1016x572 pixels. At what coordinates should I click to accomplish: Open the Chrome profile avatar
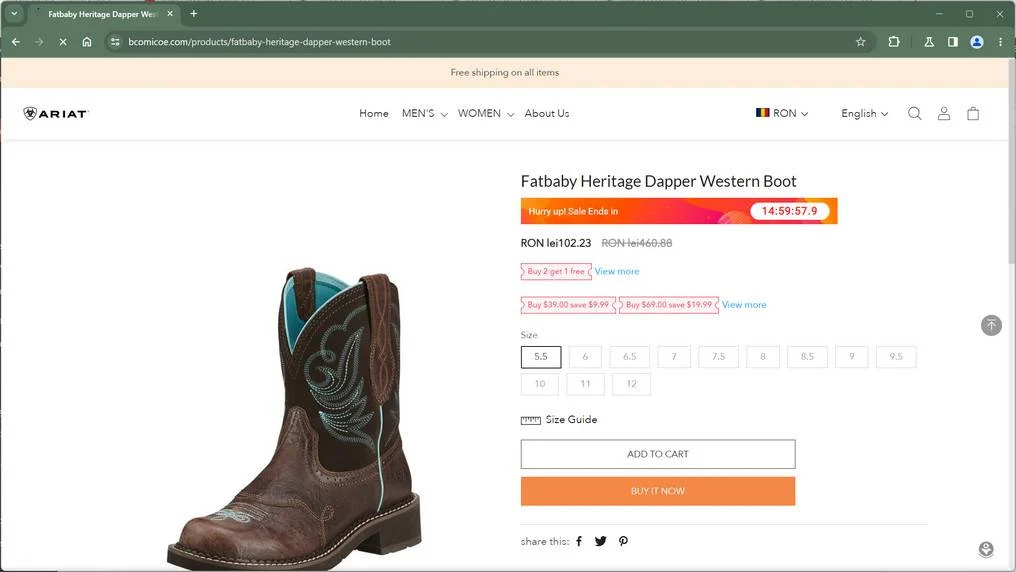tap(976, 41)
